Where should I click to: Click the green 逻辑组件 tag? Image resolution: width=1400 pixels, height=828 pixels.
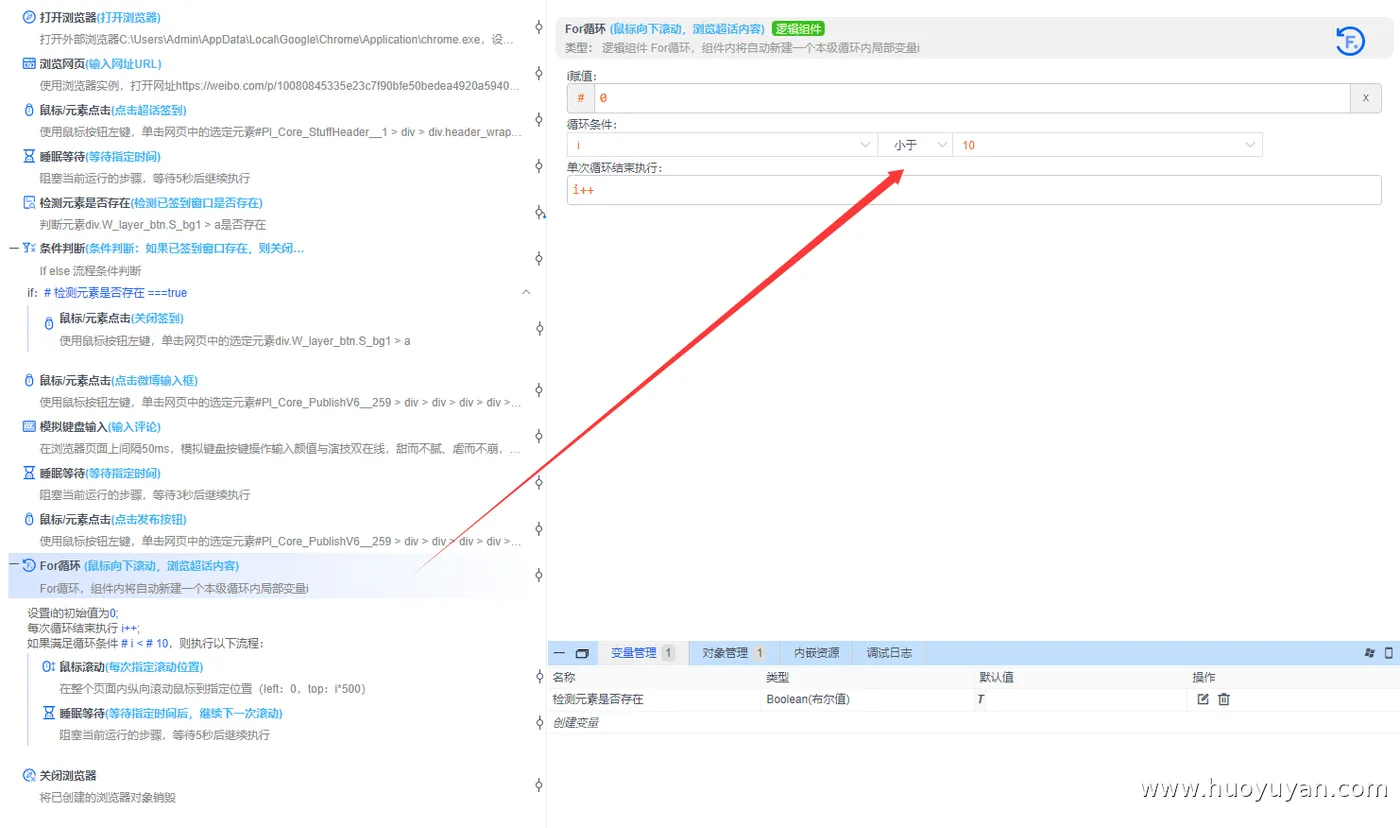798,29
